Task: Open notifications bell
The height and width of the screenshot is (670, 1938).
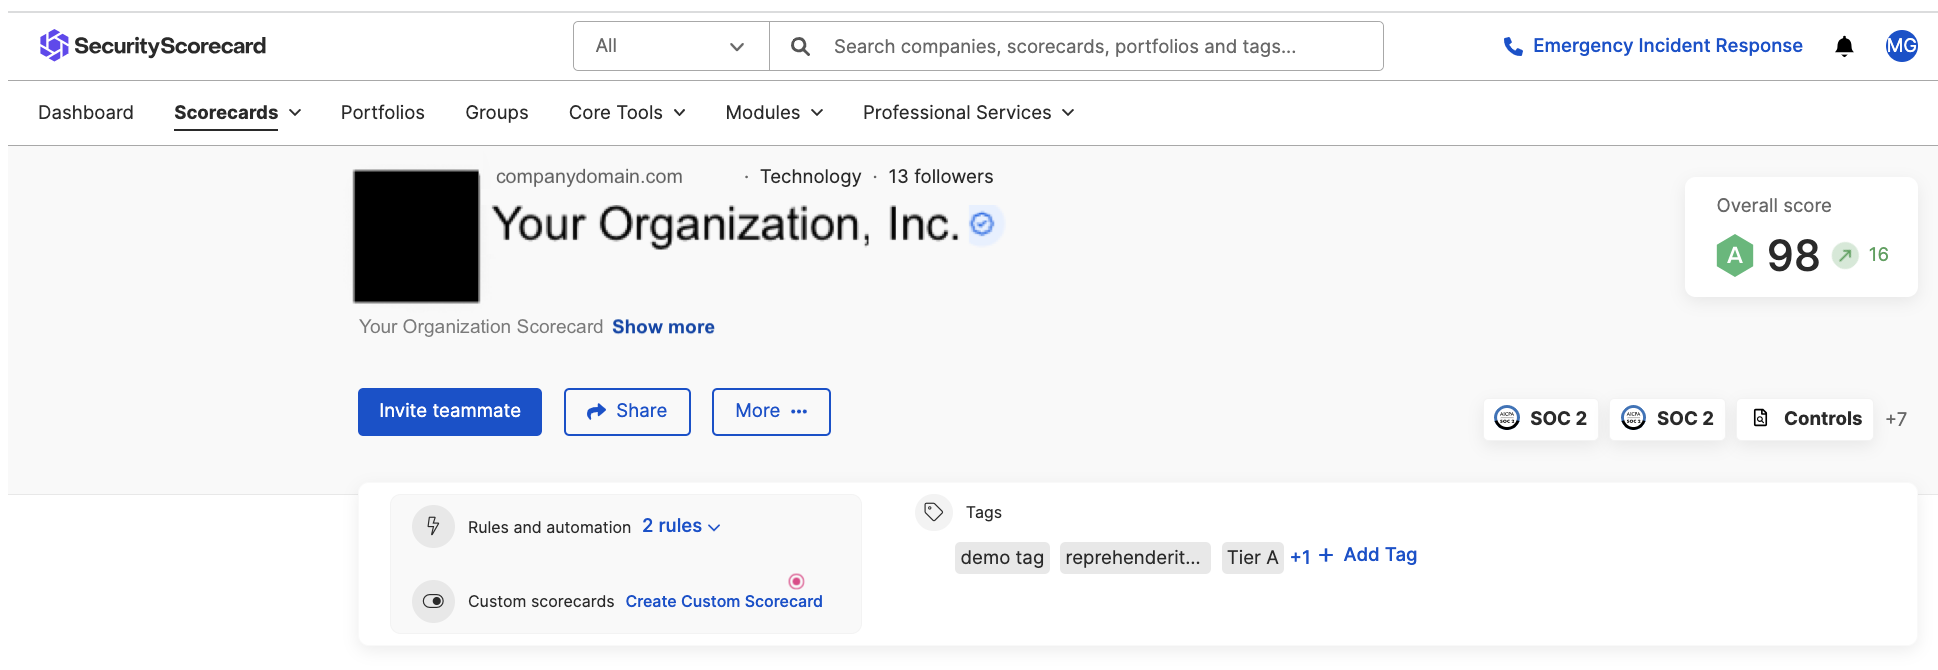Action: click(x=1844, y=46)
